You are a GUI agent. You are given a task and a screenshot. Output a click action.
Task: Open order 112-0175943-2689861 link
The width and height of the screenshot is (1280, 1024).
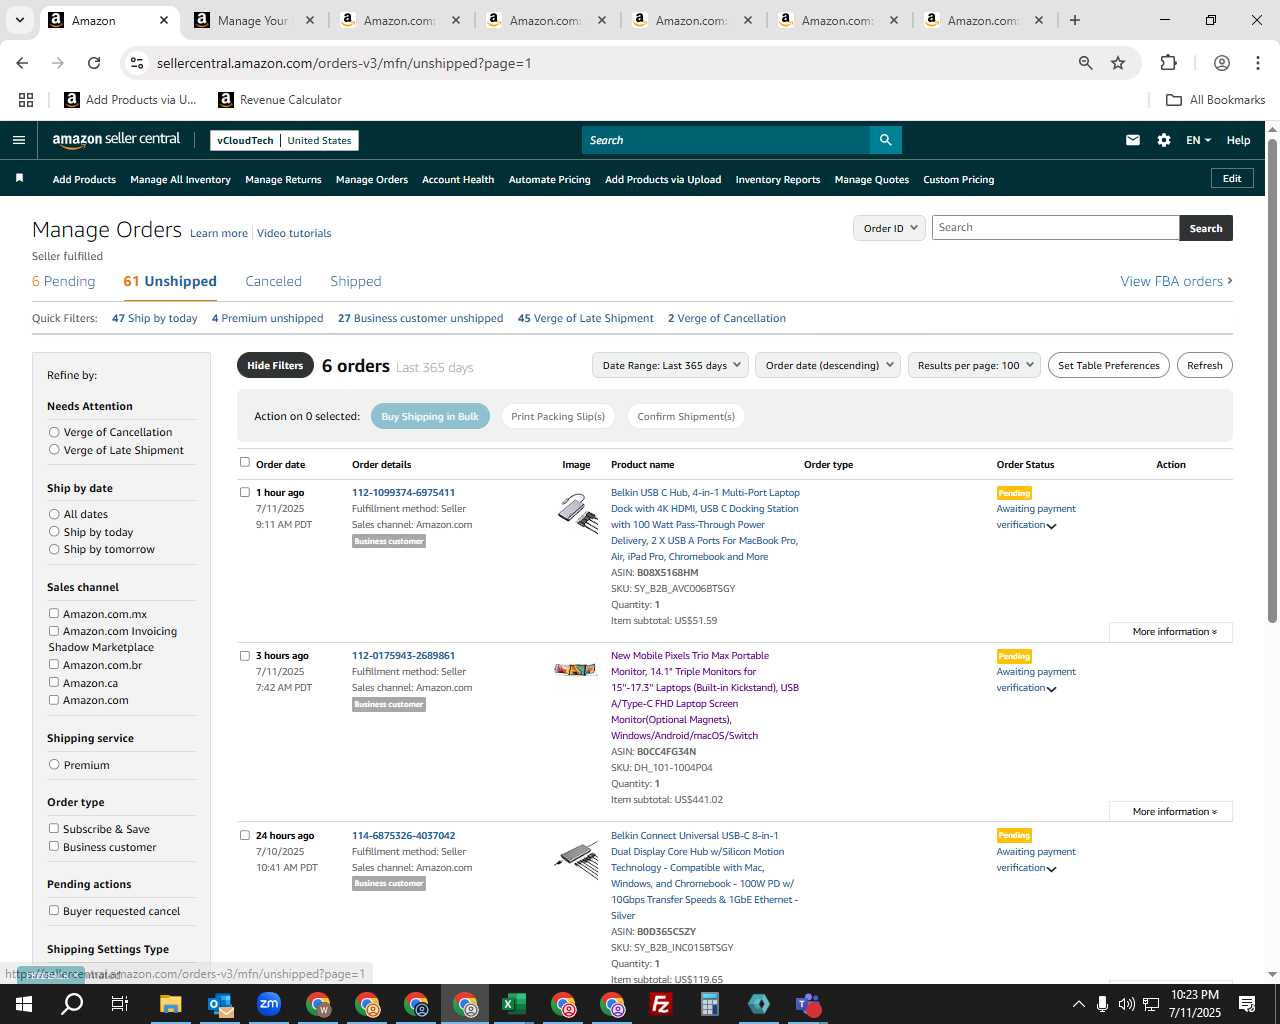click(x=403, y=656)
